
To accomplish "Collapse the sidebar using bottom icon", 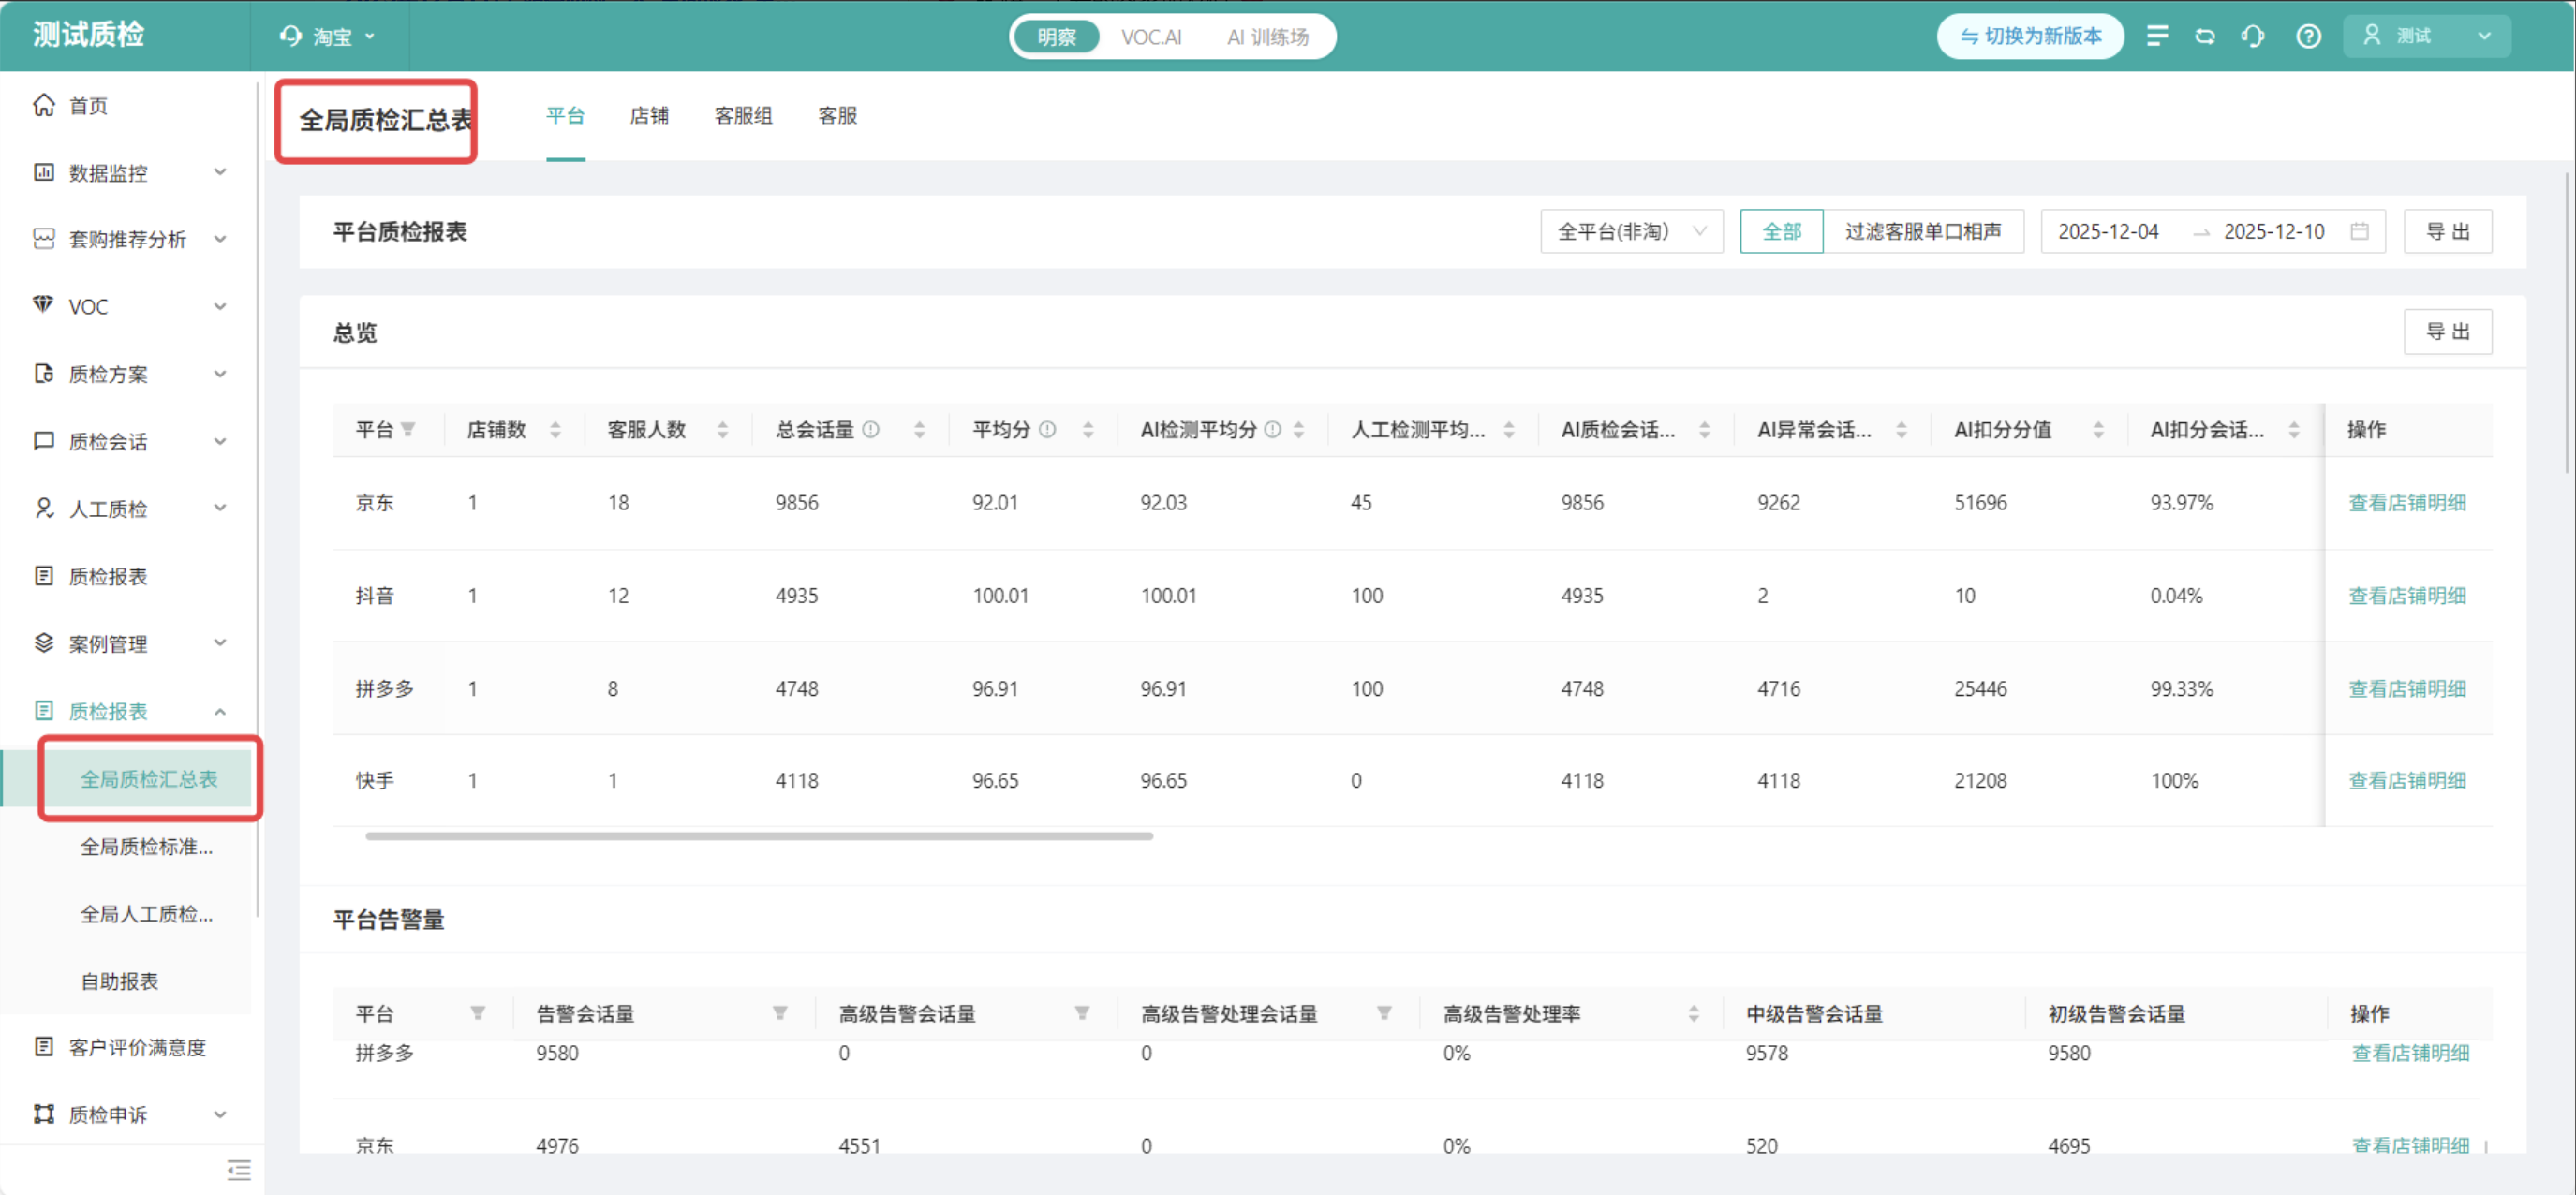I will pos(238,1169).
